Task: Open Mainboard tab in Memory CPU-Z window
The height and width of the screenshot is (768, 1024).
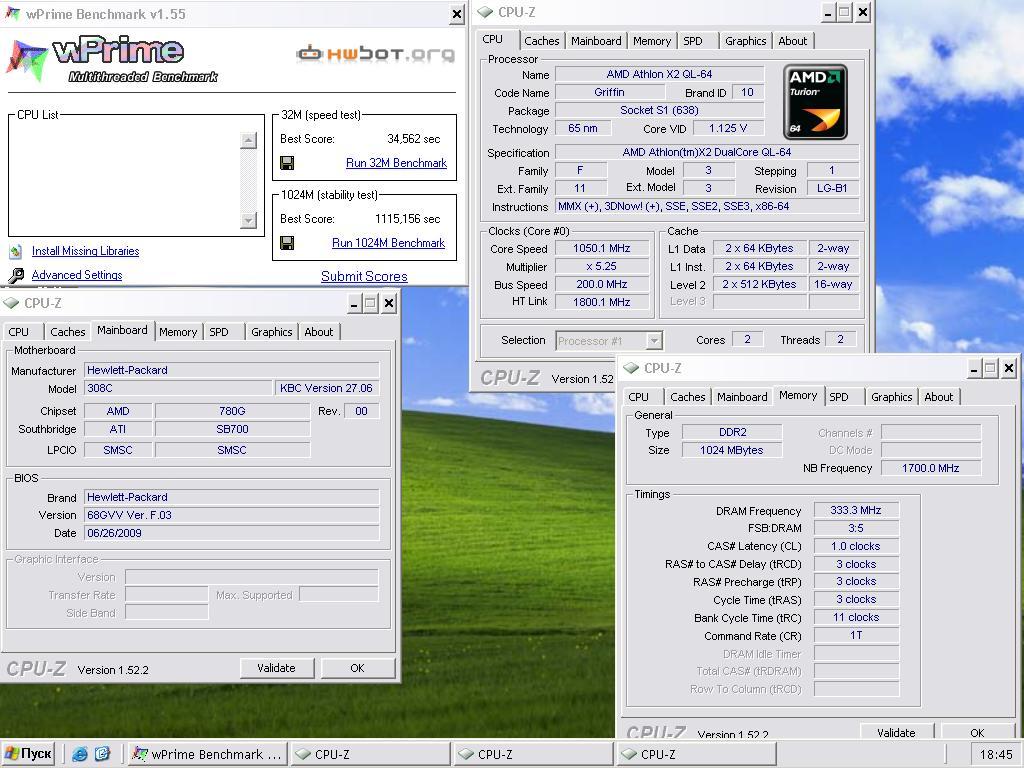Action: (x=742, y=396)
